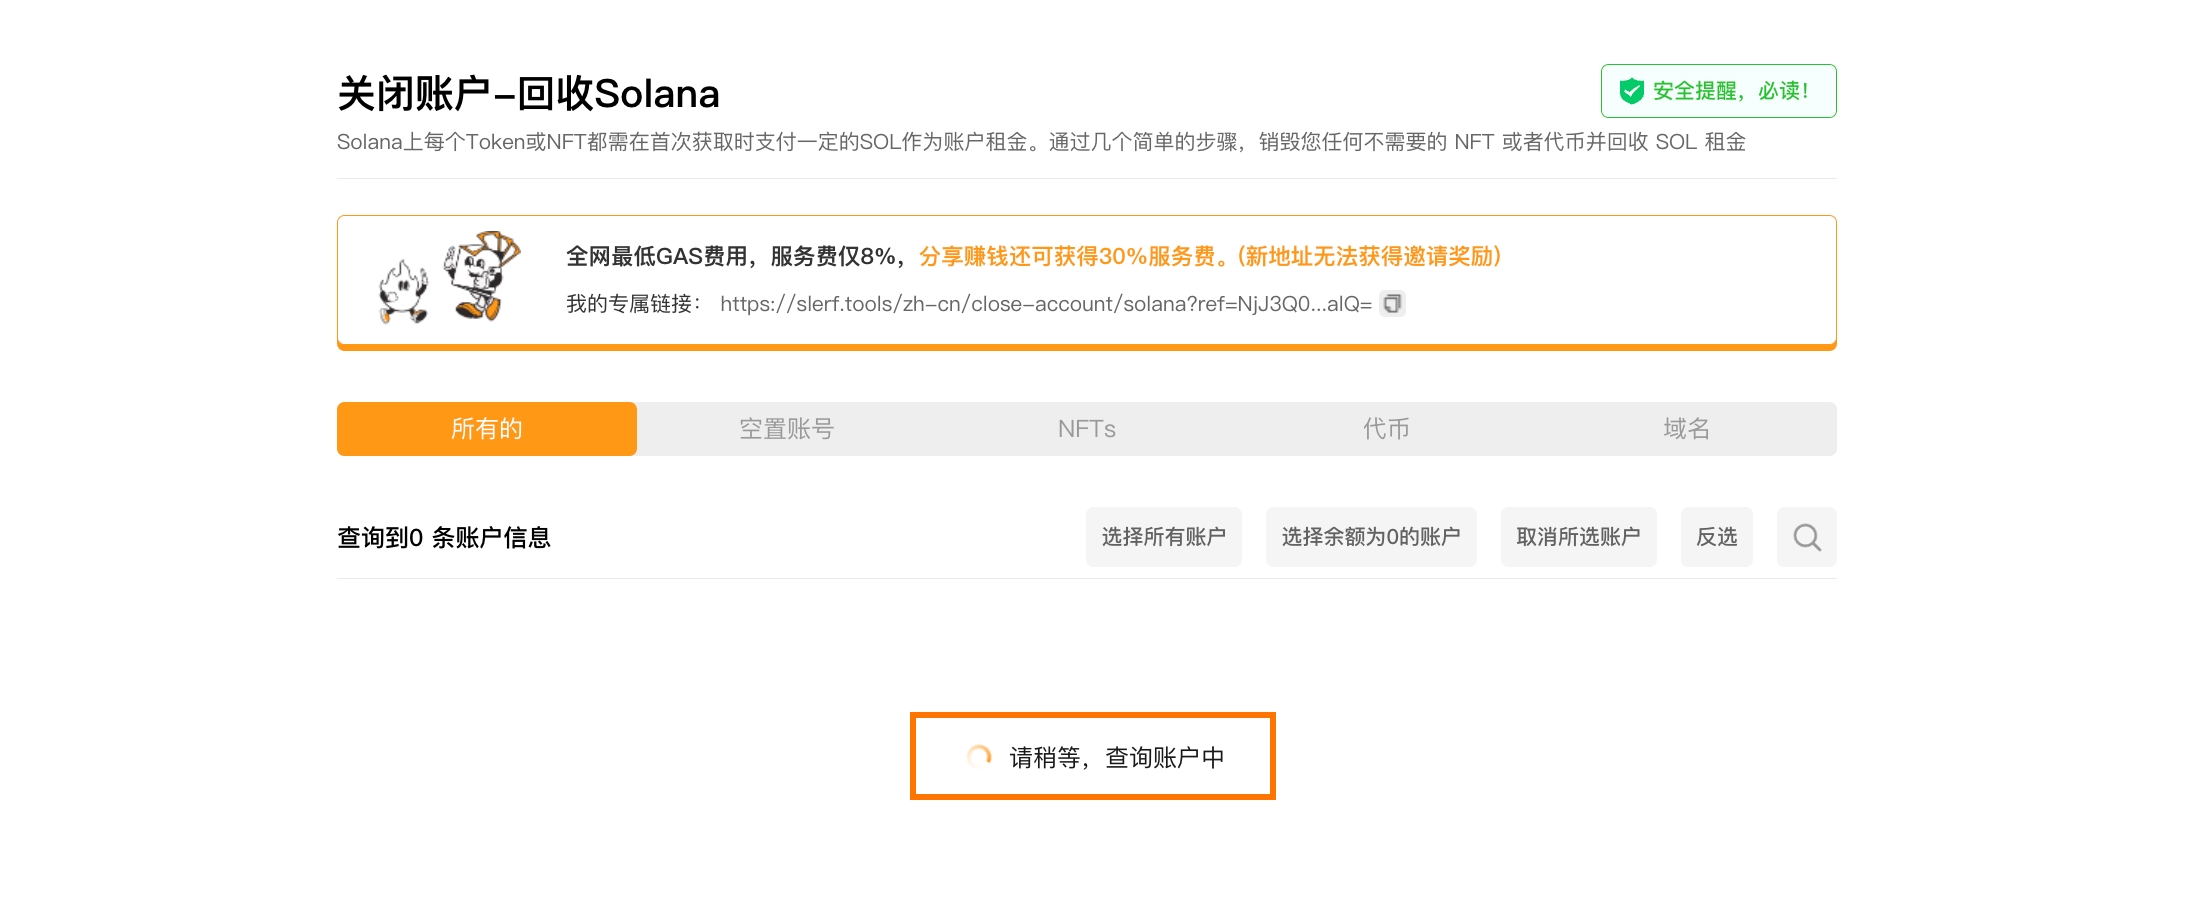
Task: Click 选择余额为0的账户 button
Action: [1371, 537]
